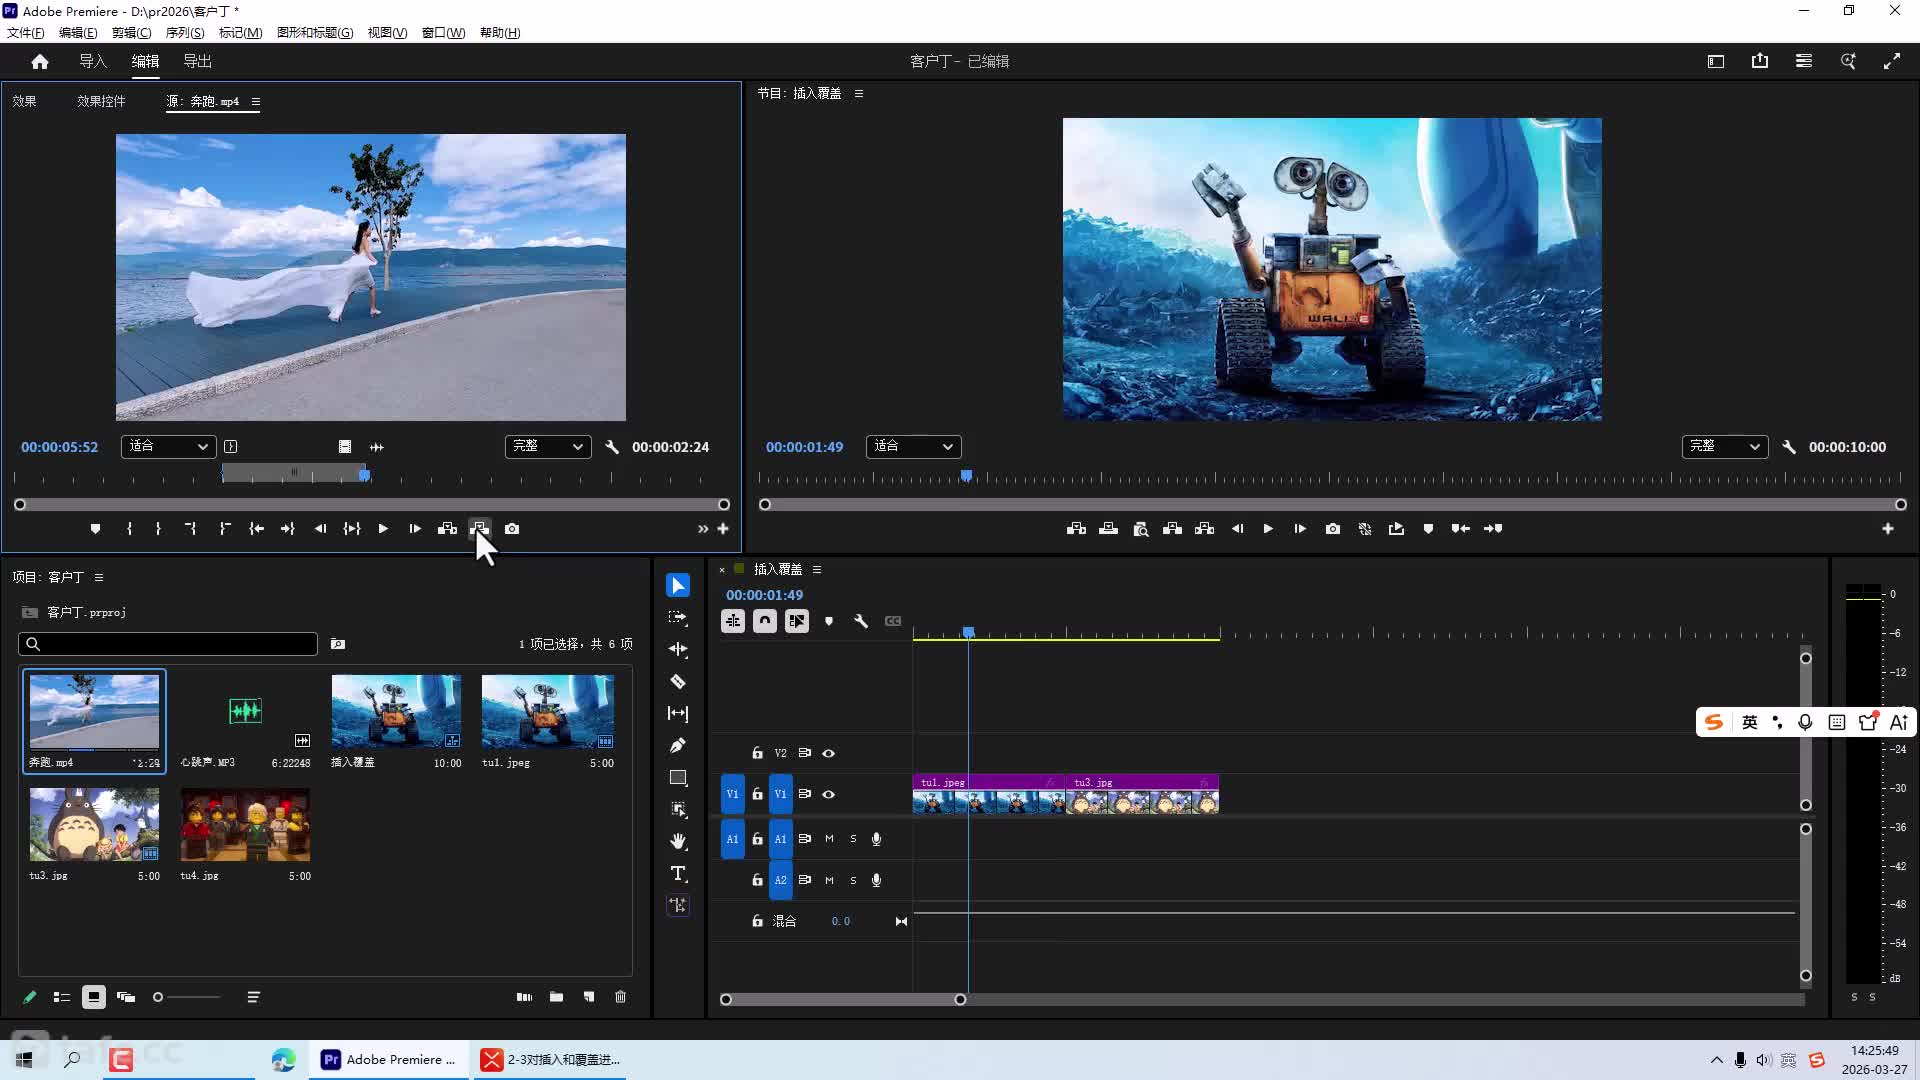Mute the A1 audio track
The image size is (1920, 1080).
click(829, 839)
